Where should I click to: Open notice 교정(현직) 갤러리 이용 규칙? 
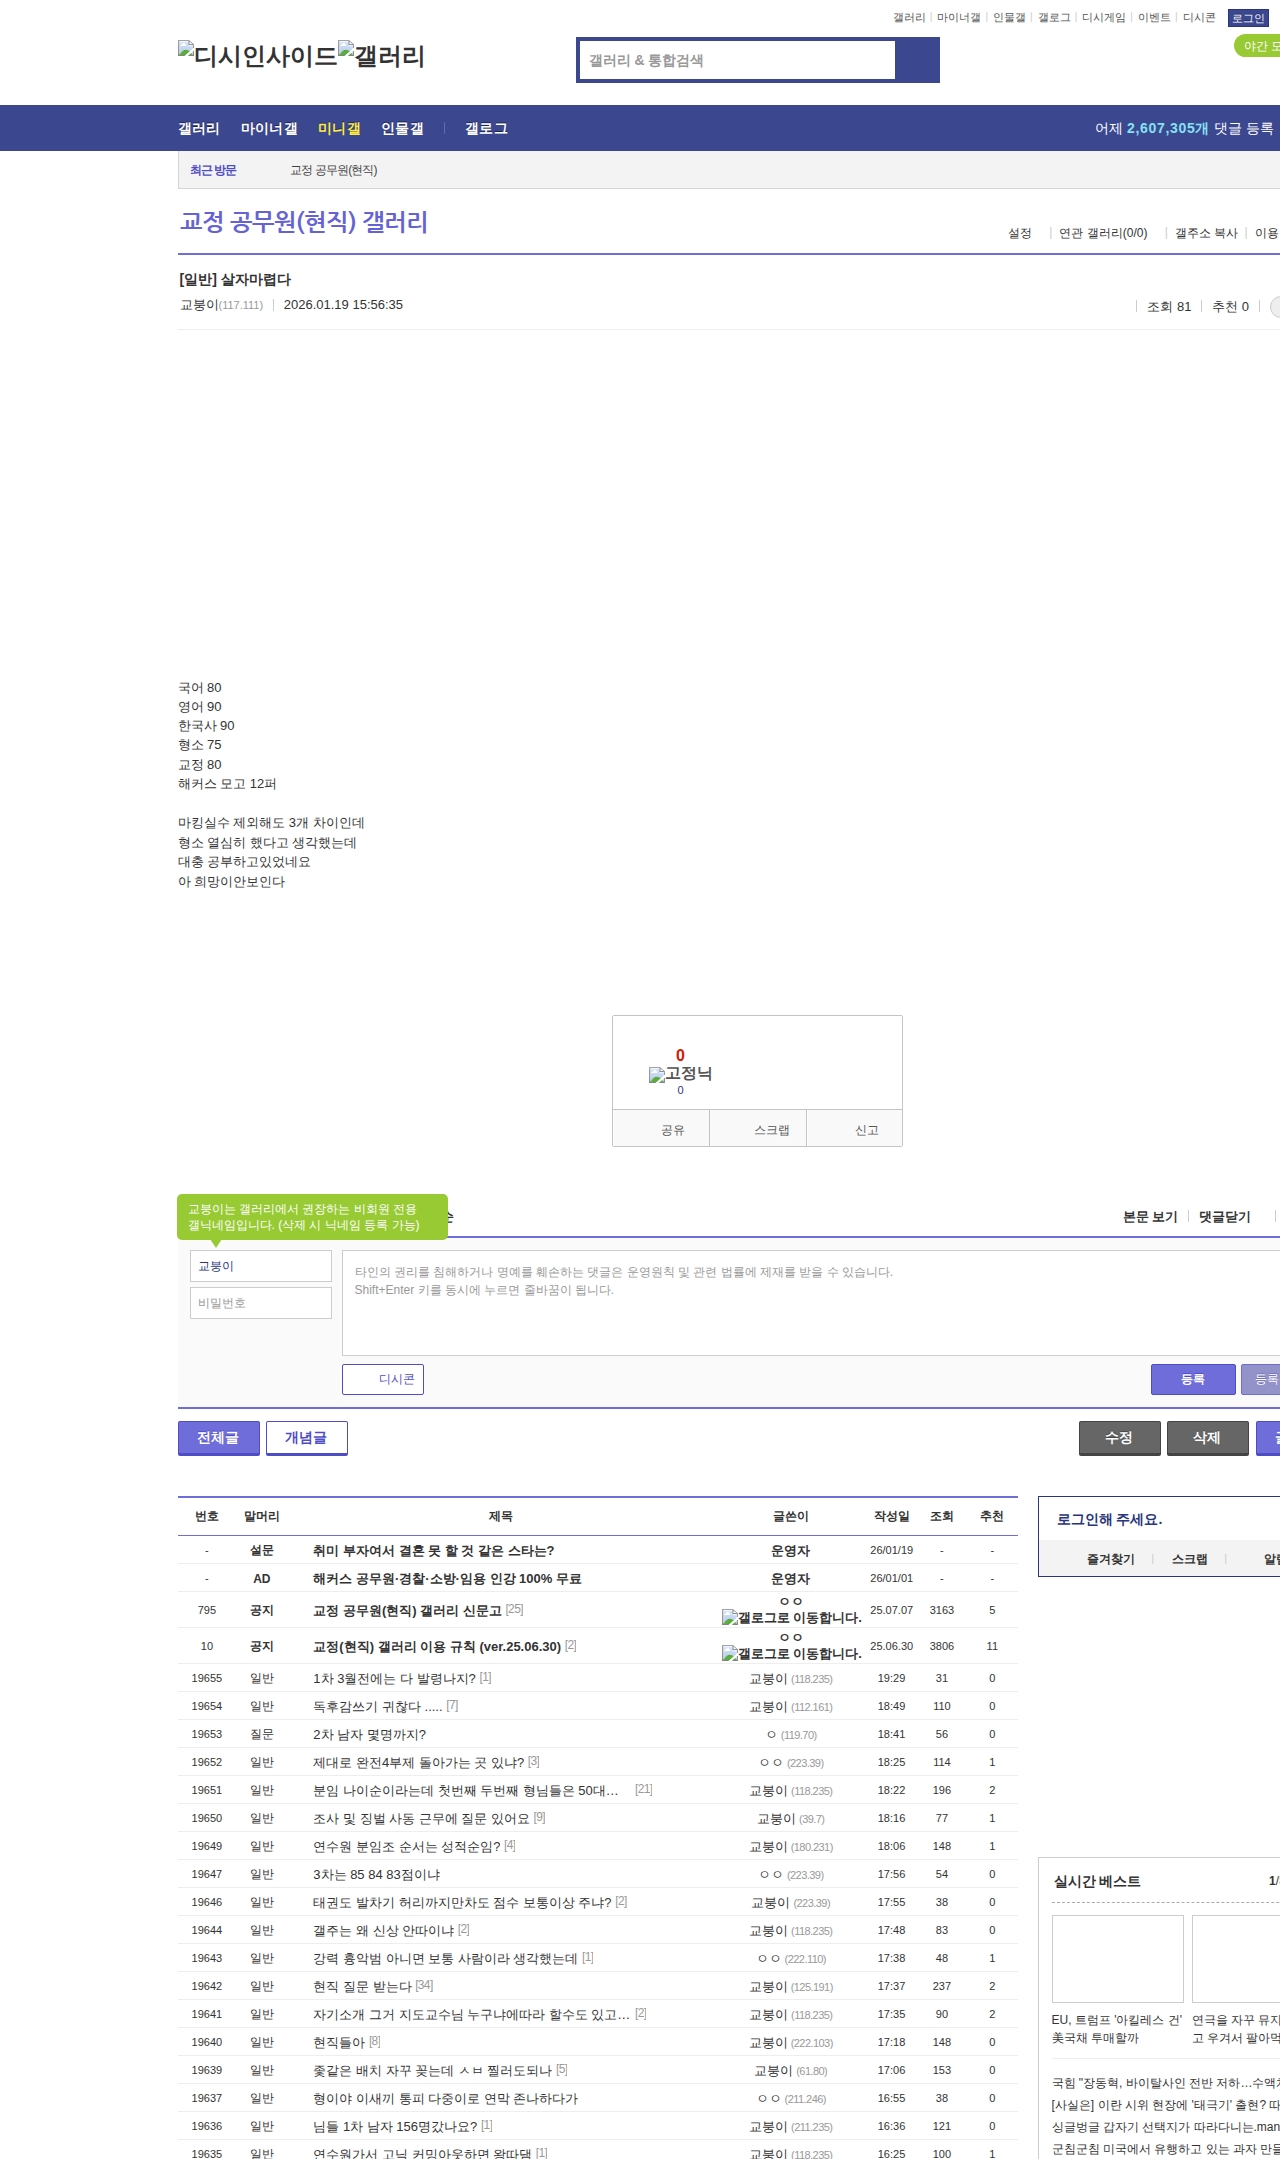tap(437, 1646)
